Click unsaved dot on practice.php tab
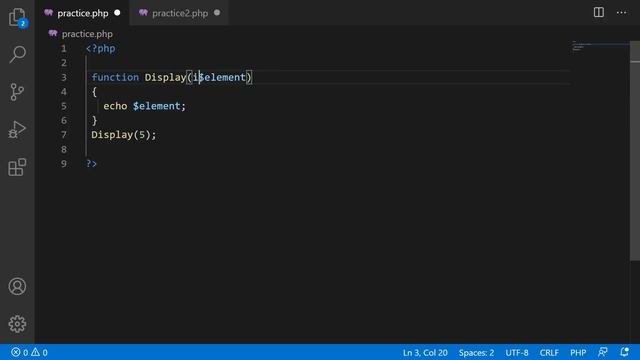Viewport: 640px width, 360px height. pos(117,13)
